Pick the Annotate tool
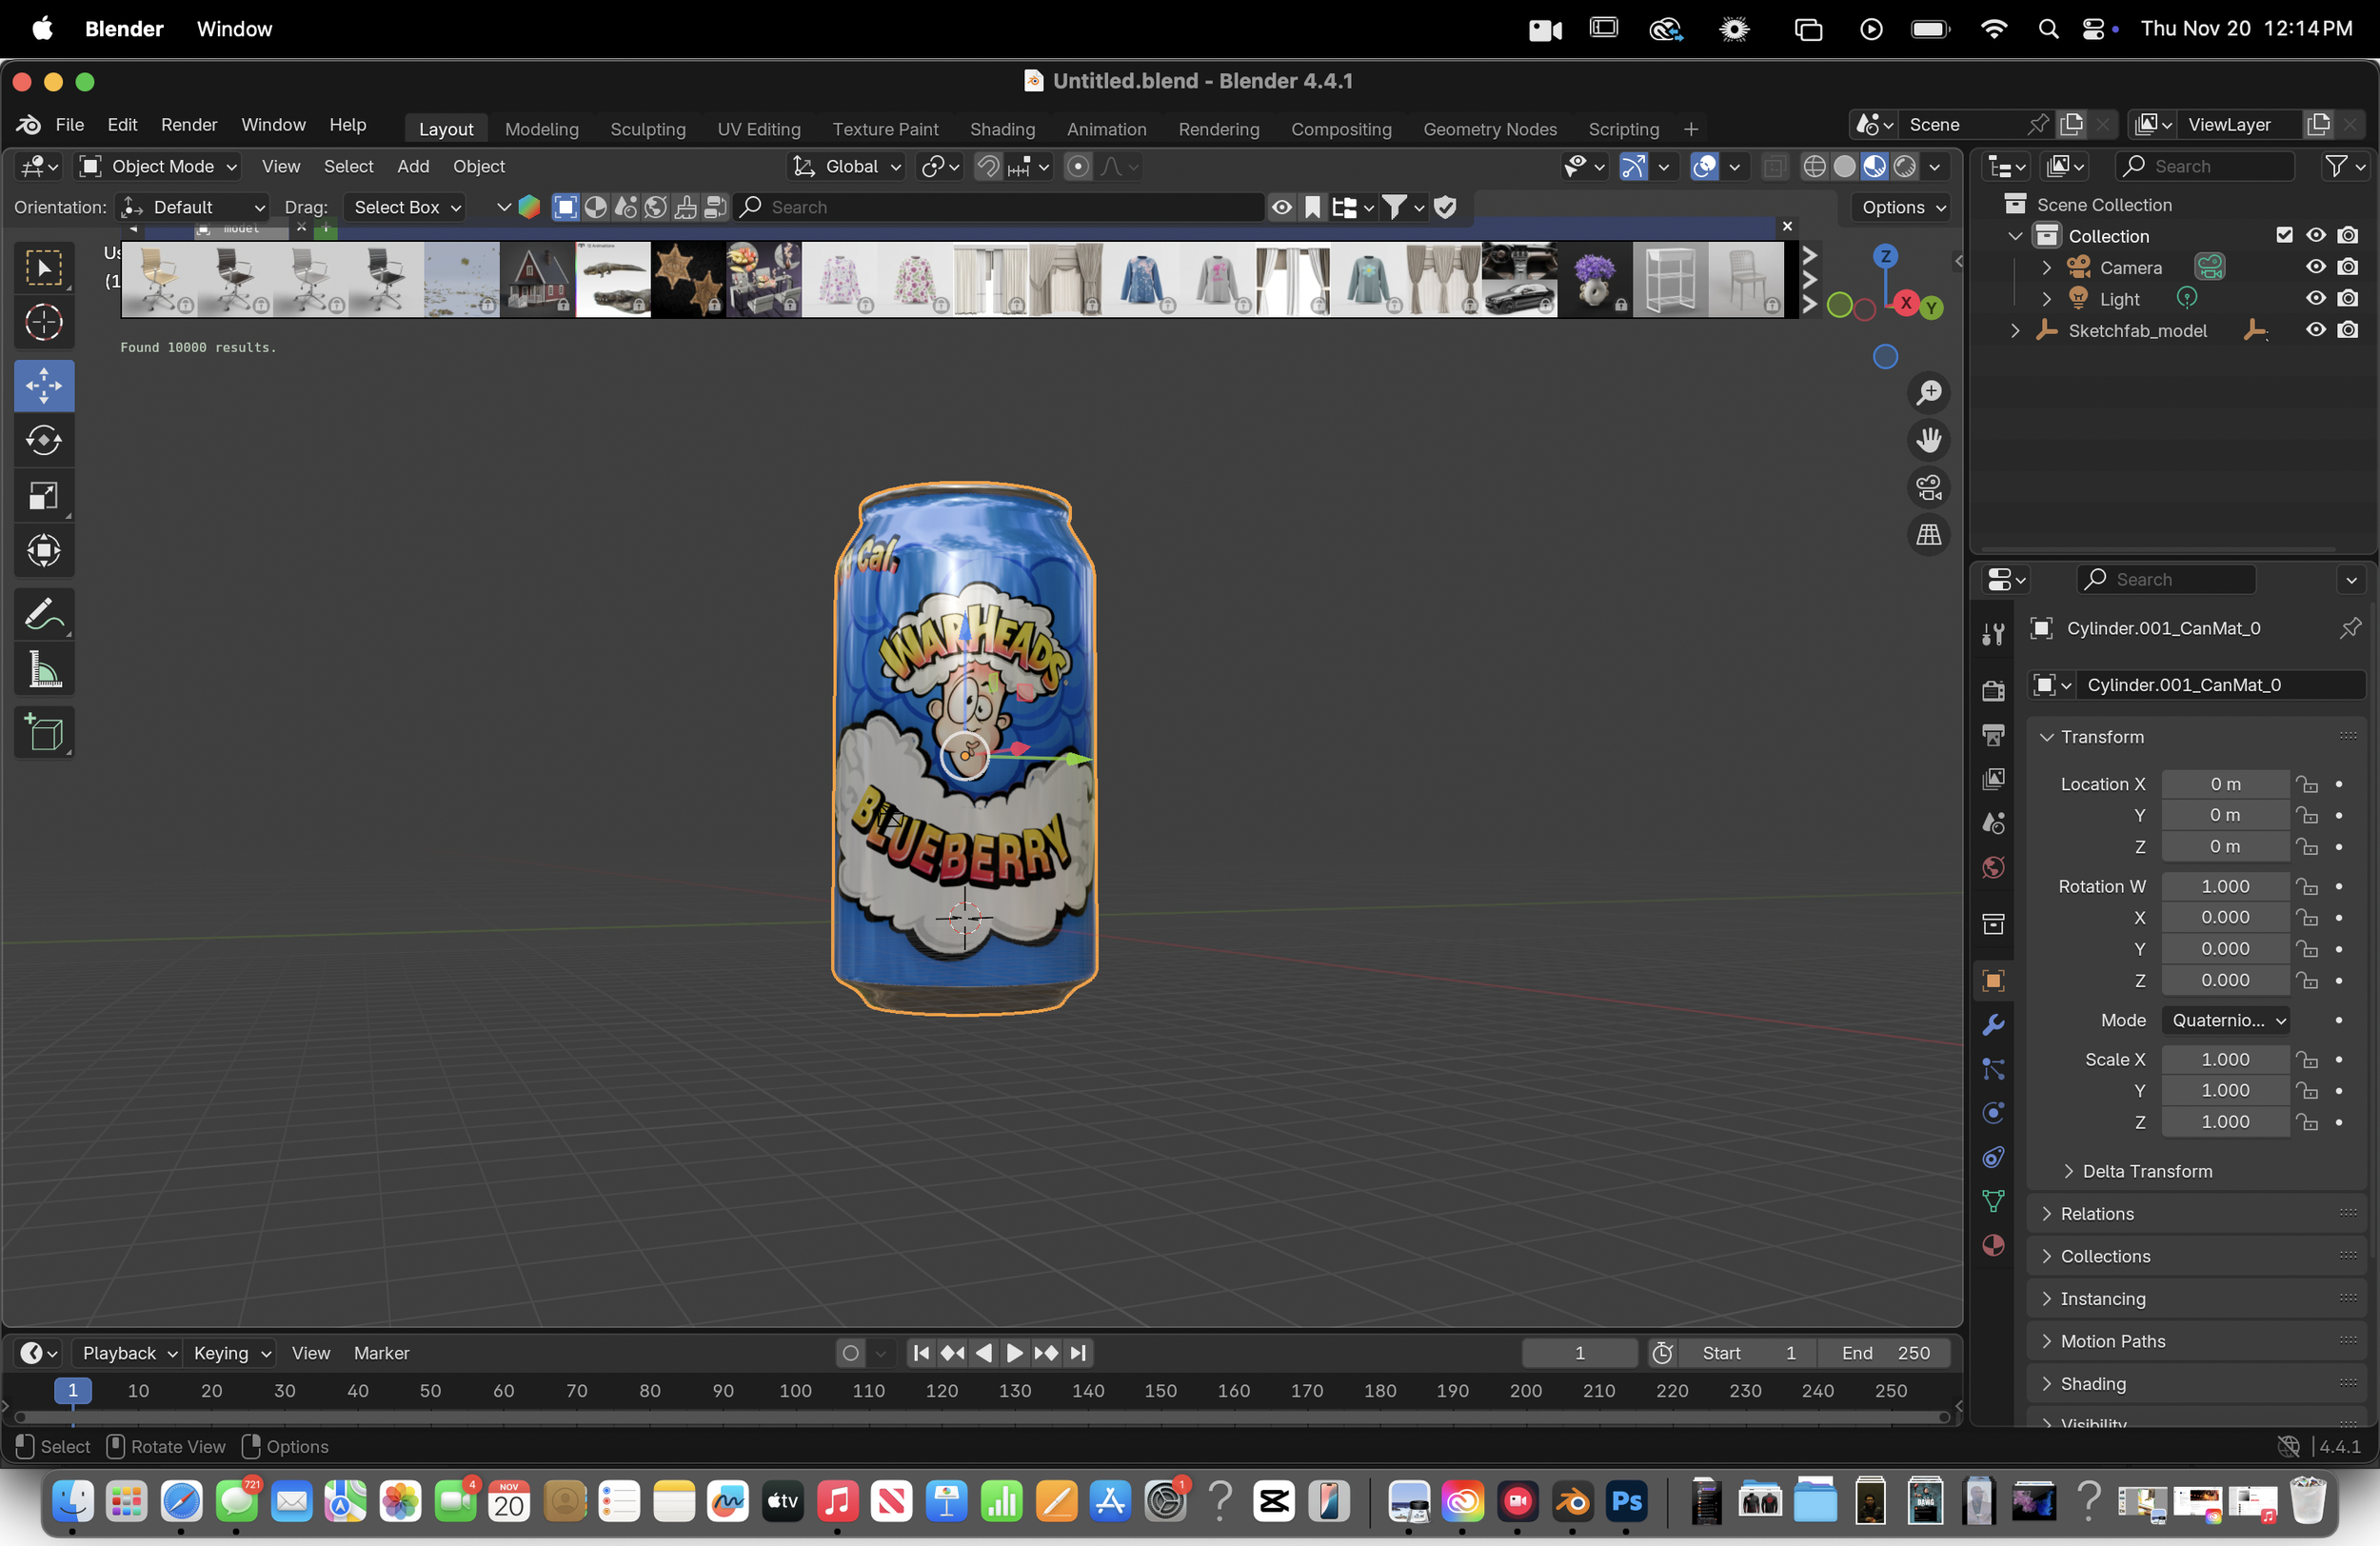 (43, 614)
